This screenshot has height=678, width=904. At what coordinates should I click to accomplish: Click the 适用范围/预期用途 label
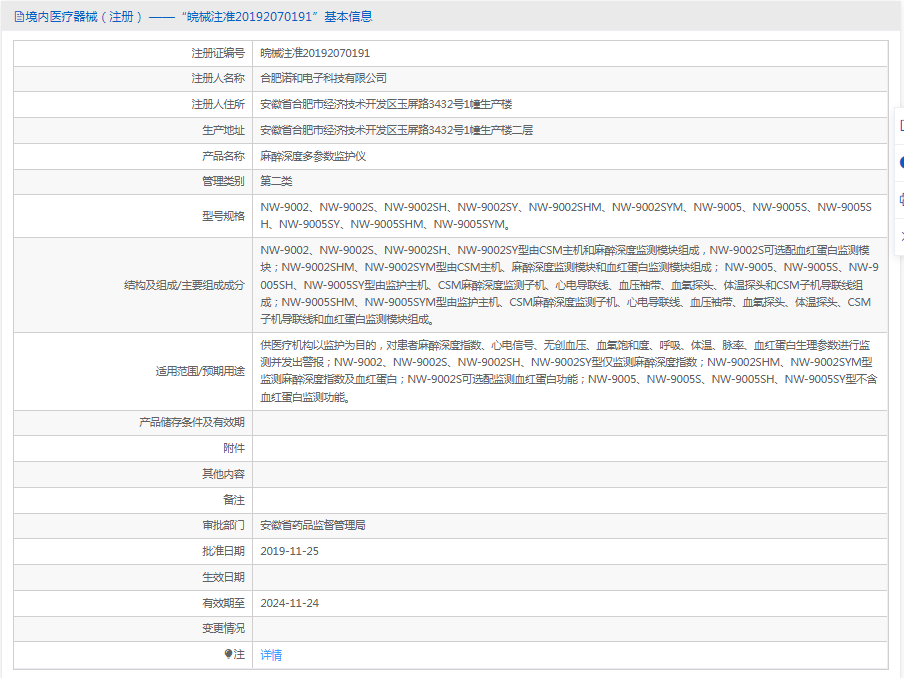(200, 371)
